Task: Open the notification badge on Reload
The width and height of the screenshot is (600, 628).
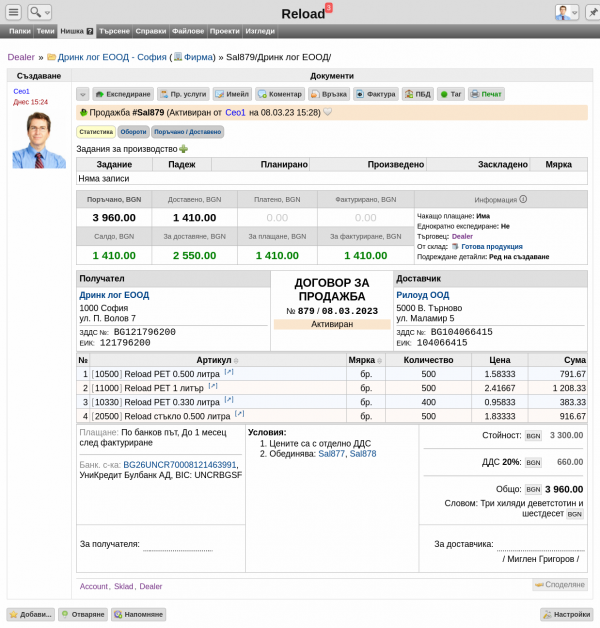Action: pyautogui.click(x=328, y=8)
